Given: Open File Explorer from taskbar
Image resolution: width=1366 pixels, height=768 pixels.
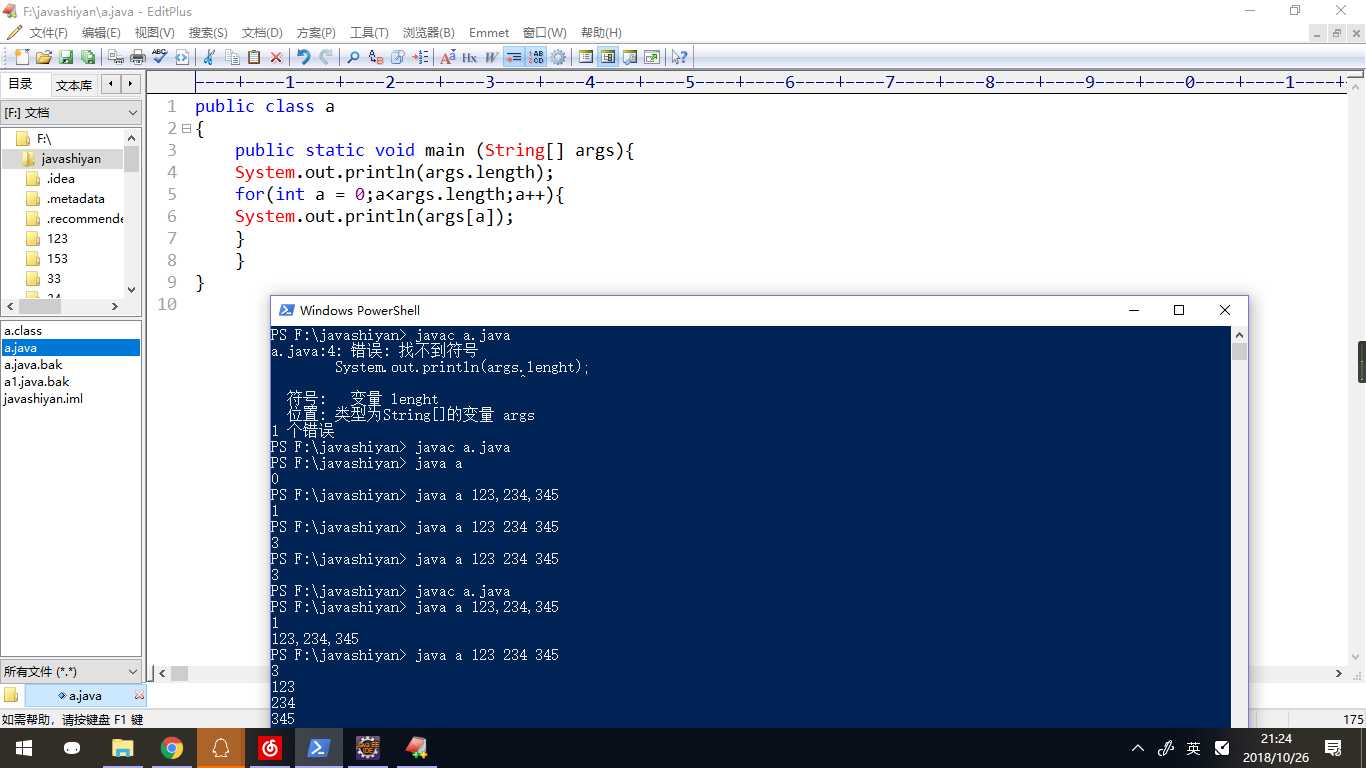Looking at the screenshot, I should (122, 748).
